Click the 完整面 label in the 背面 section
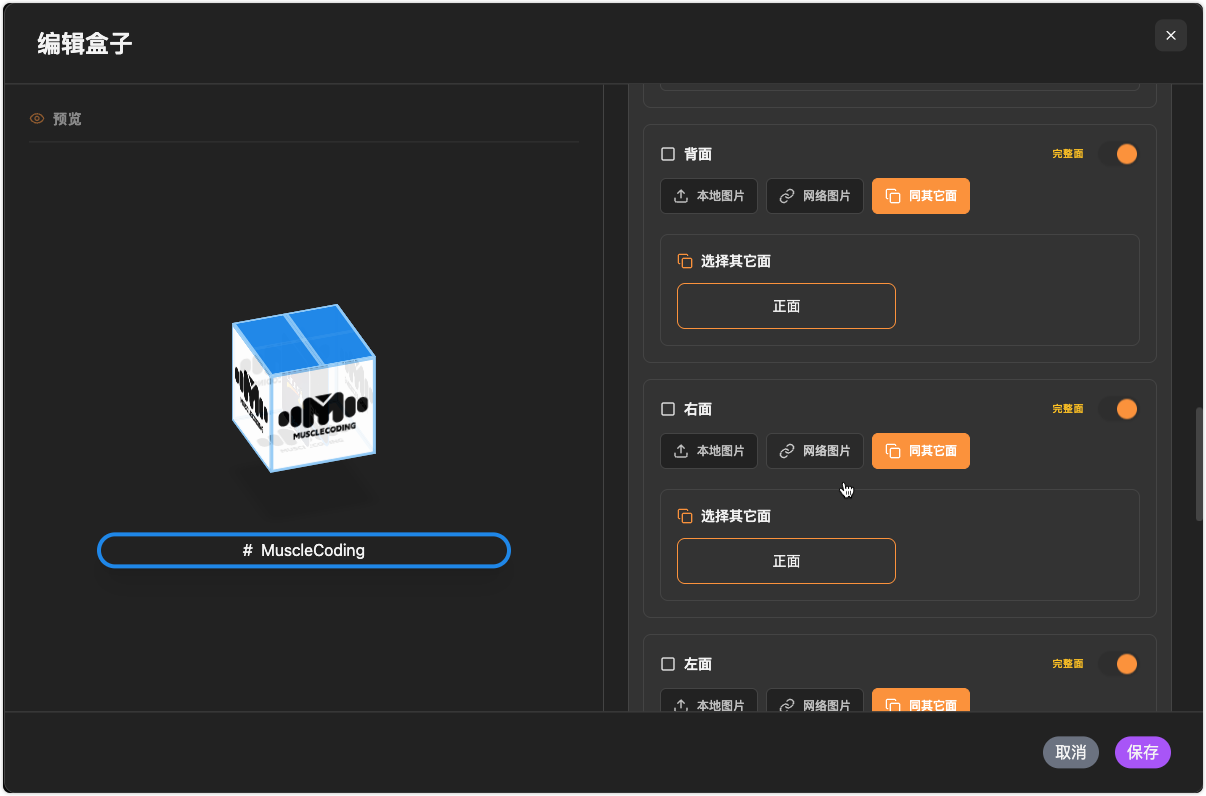Screen dimensions: 1206x796 tap(1067, 154)
